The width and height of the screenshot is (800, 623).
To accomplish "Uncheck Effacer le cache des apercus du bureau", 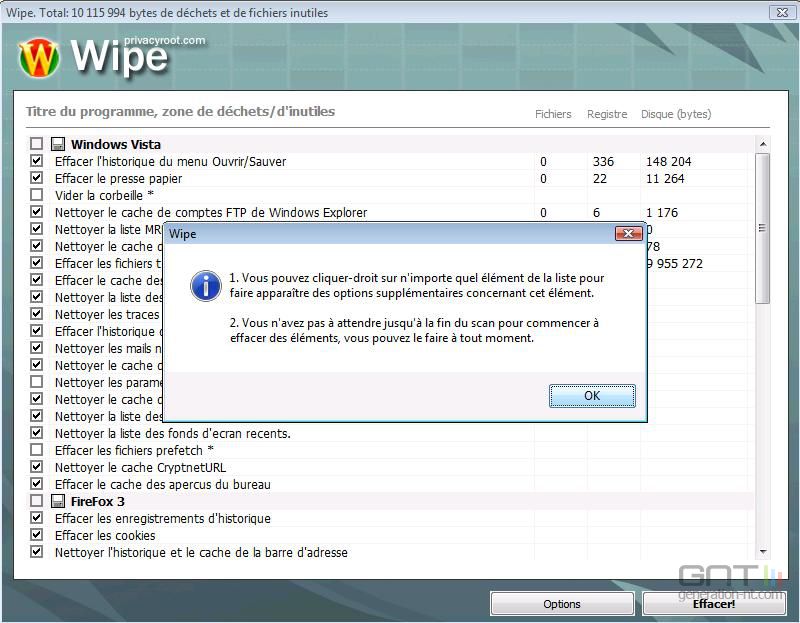I will point(36,484).
